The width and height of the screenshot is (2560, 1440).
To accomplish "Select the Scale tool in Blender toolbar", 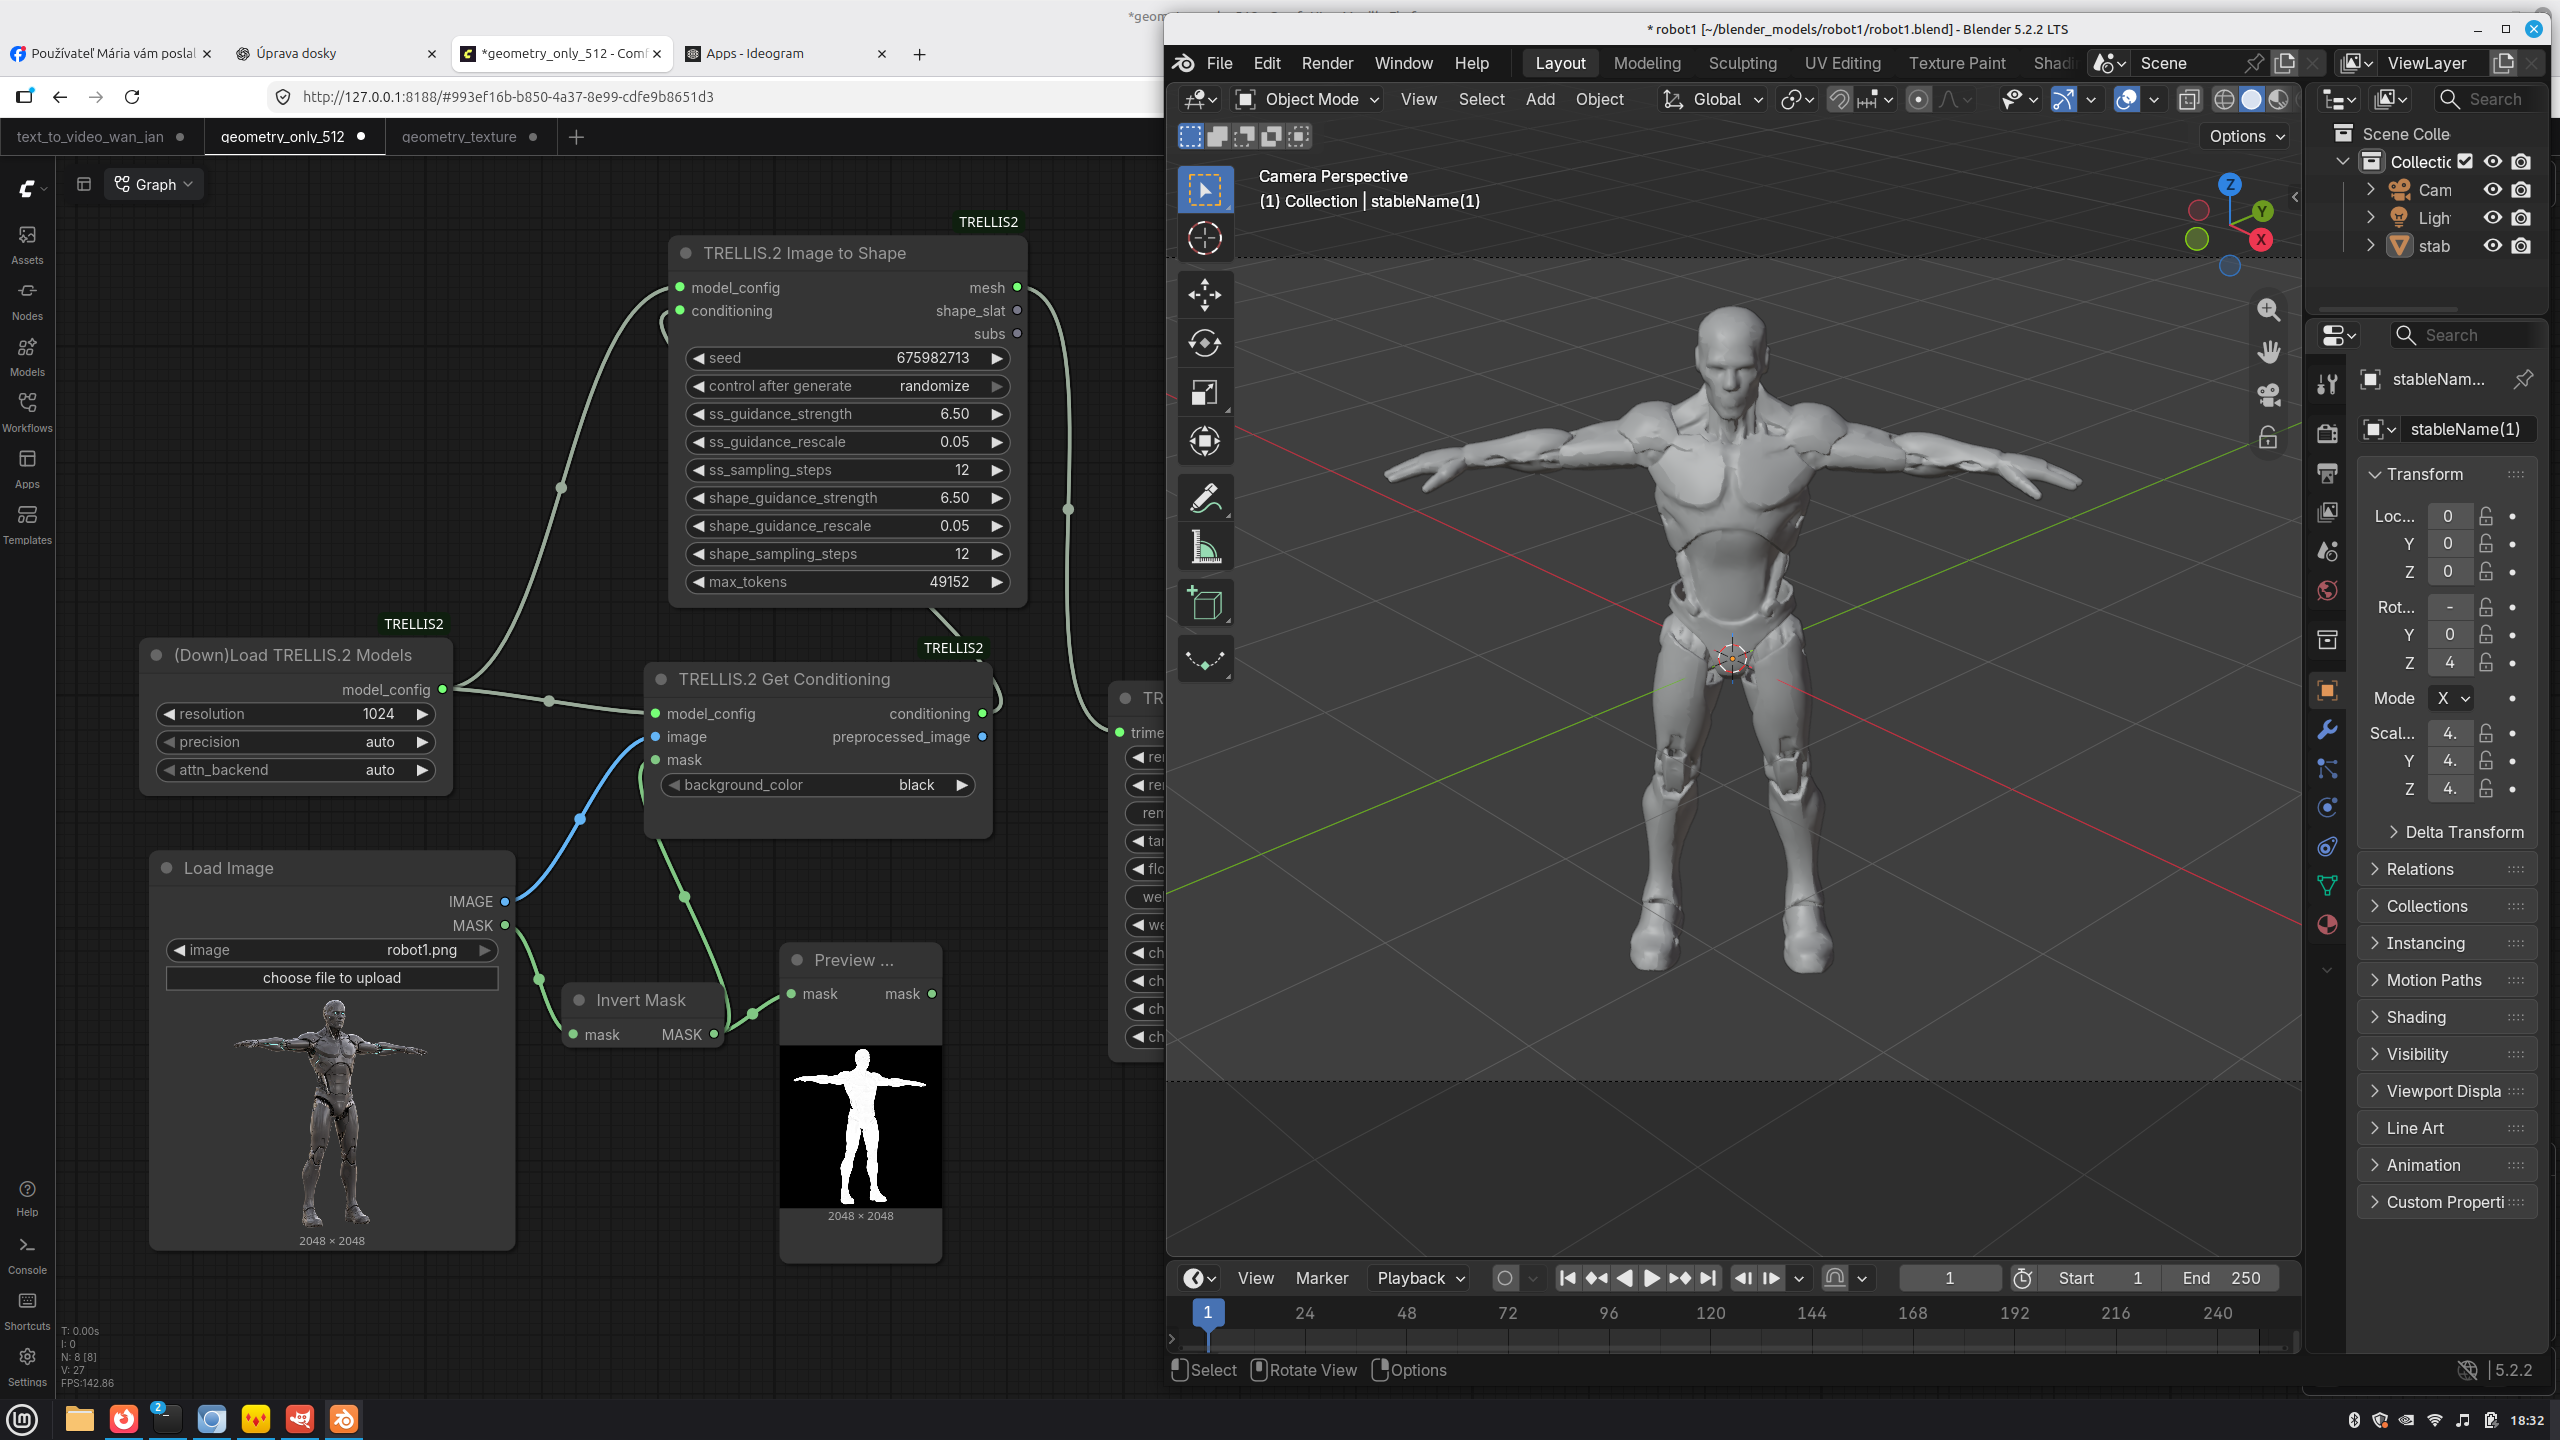I will [1205, 392].
